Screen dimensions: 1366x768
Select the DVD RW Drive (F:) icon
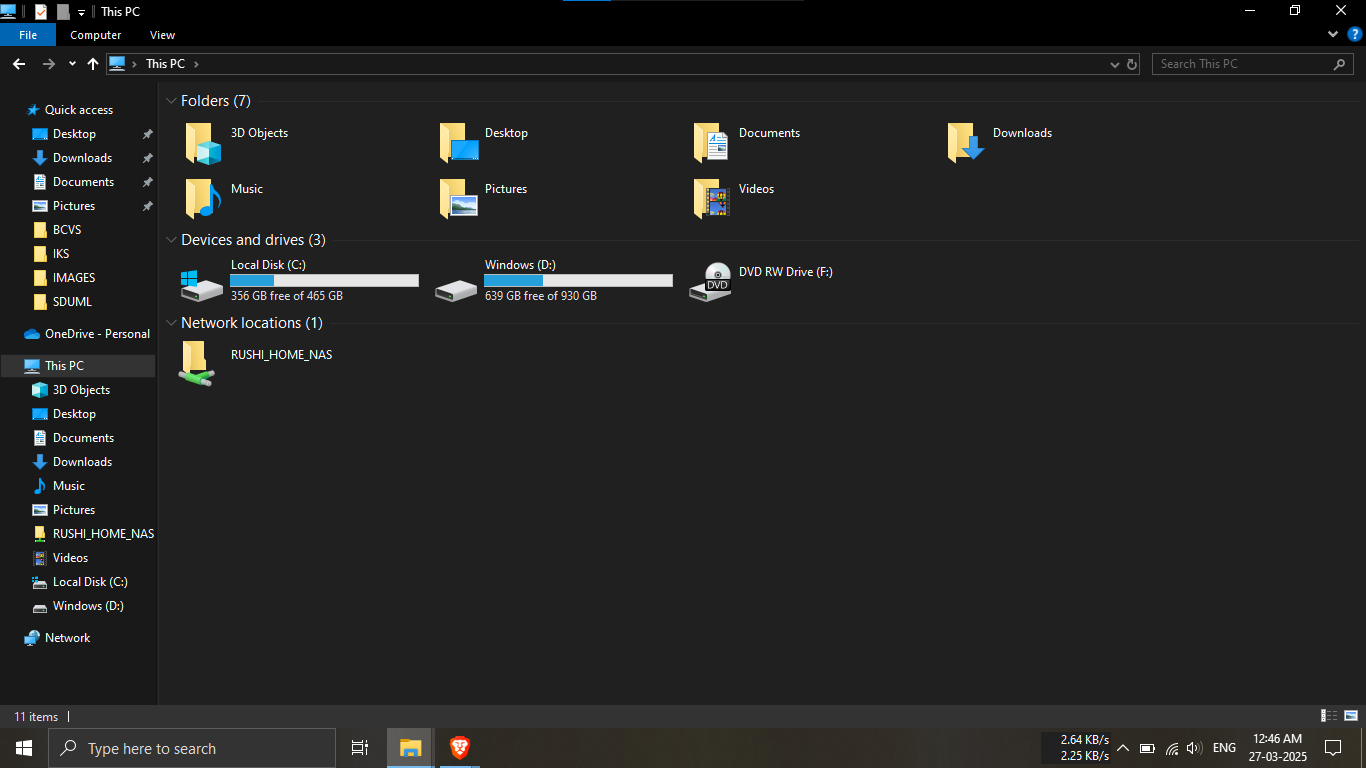tap(711, 282)
